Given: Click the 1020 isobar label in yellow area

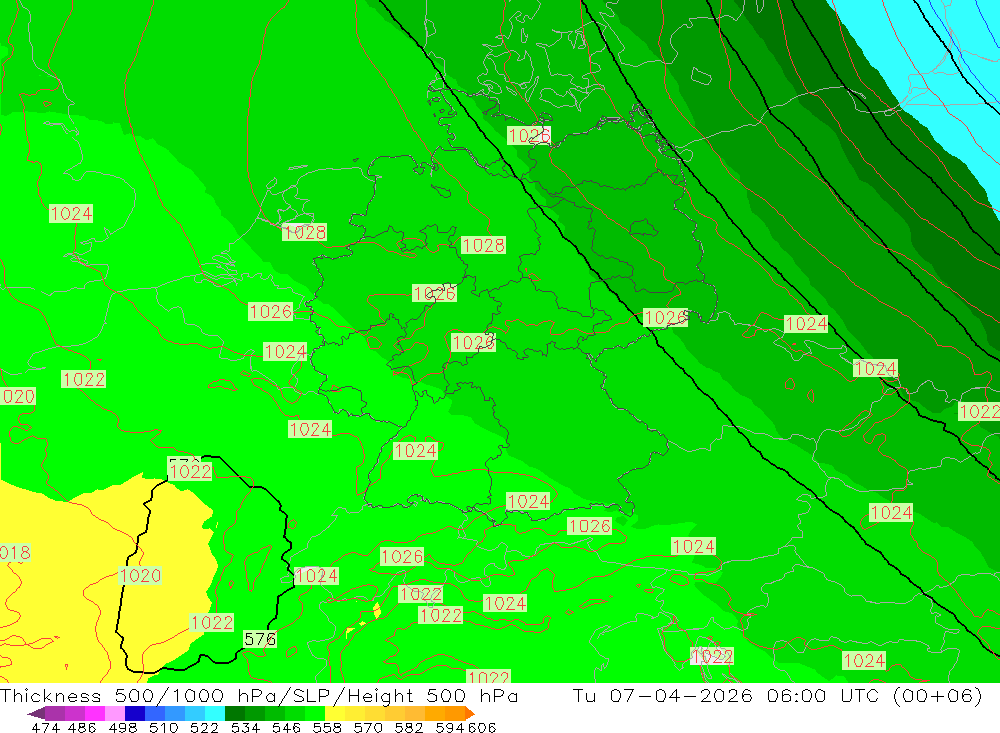Looking at the screenshot, I should 140,575.
